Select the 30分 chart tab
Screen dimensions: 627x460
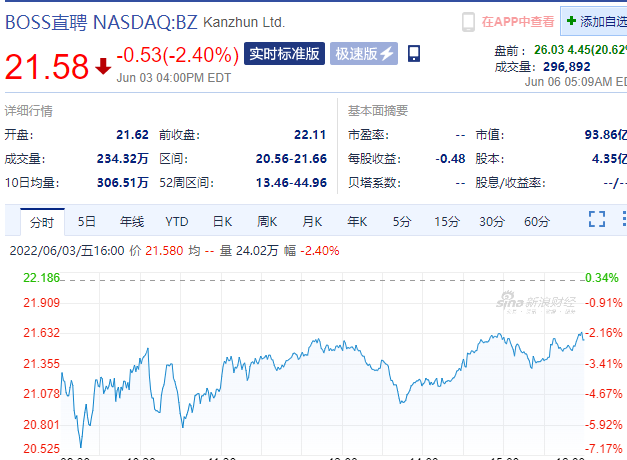(x=492, y=221)
